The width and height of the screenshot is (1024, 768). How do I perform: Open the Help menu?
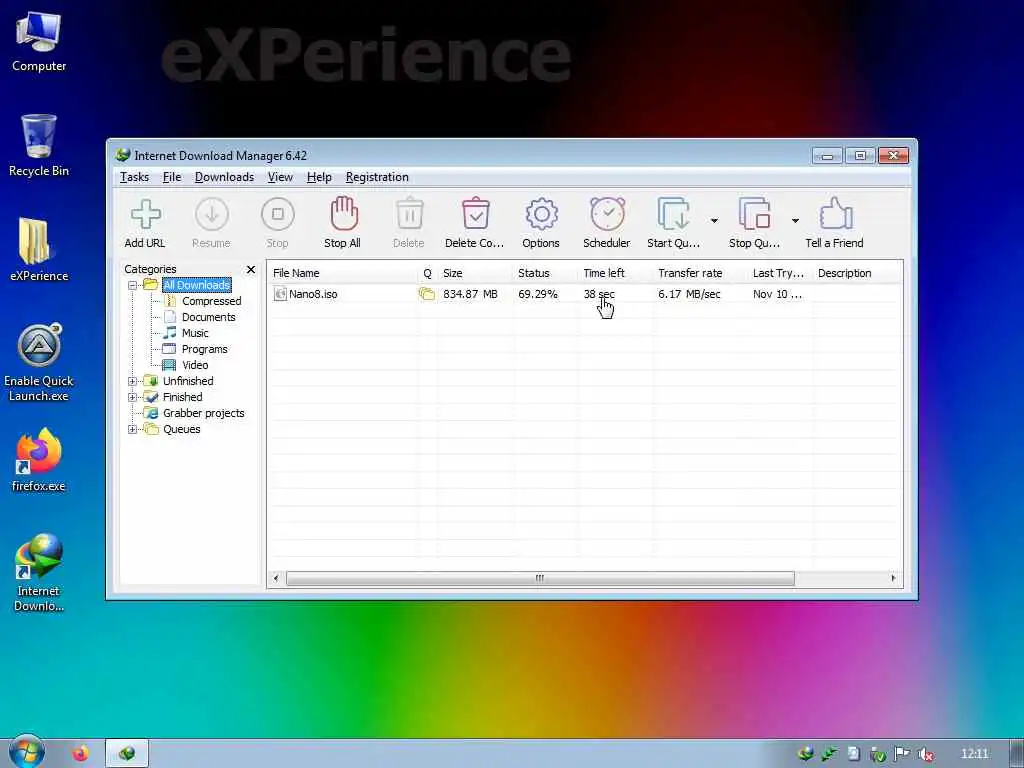(319, 177)
